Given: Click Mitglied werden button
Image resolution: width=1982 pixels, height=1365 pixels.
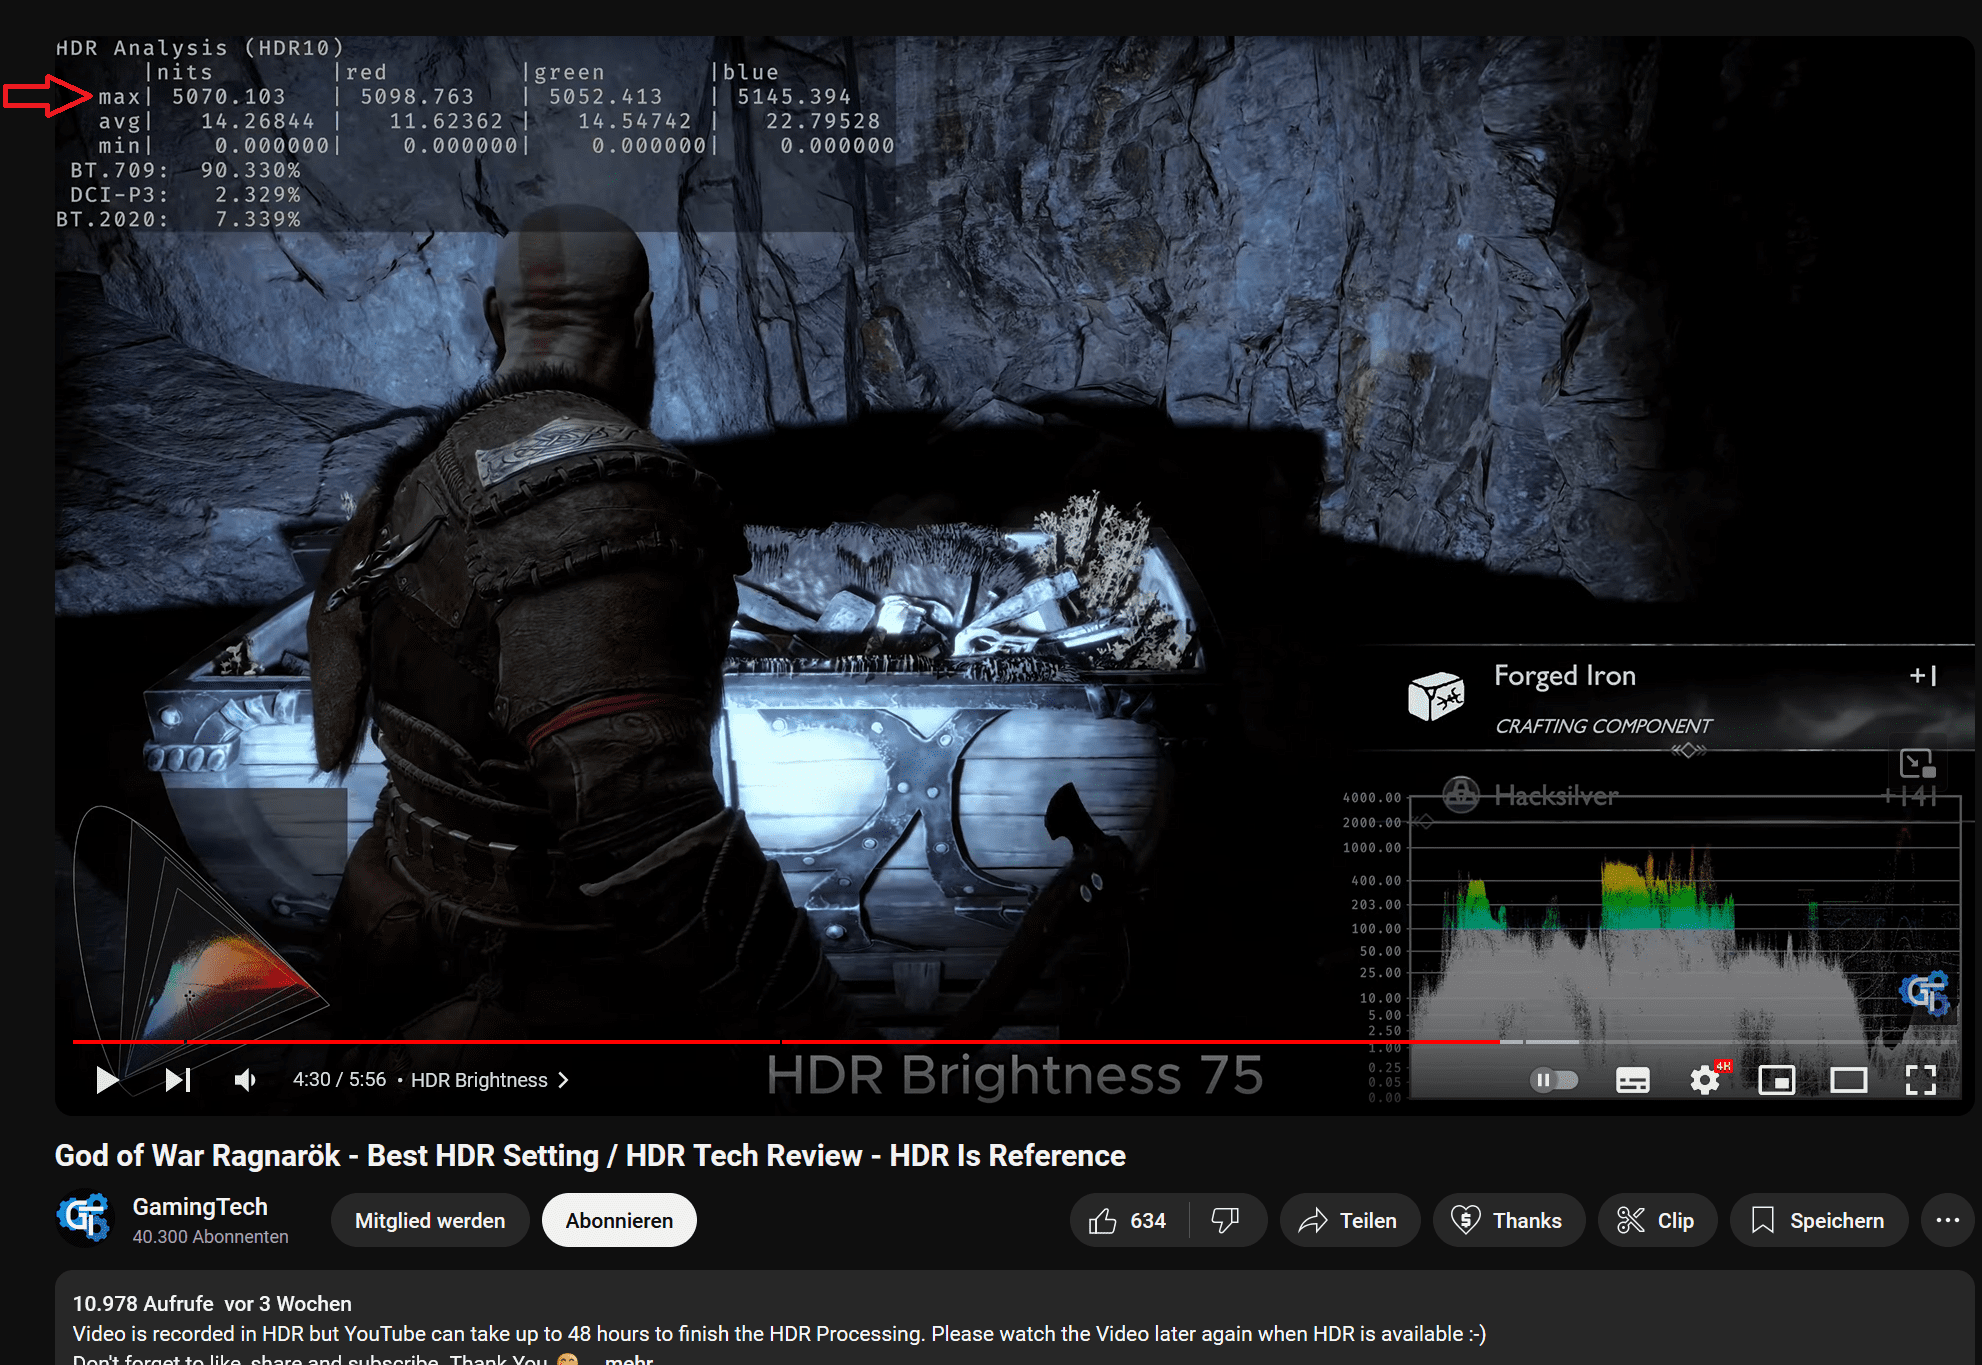Looking at the screenshot, I should point(430,1220).
